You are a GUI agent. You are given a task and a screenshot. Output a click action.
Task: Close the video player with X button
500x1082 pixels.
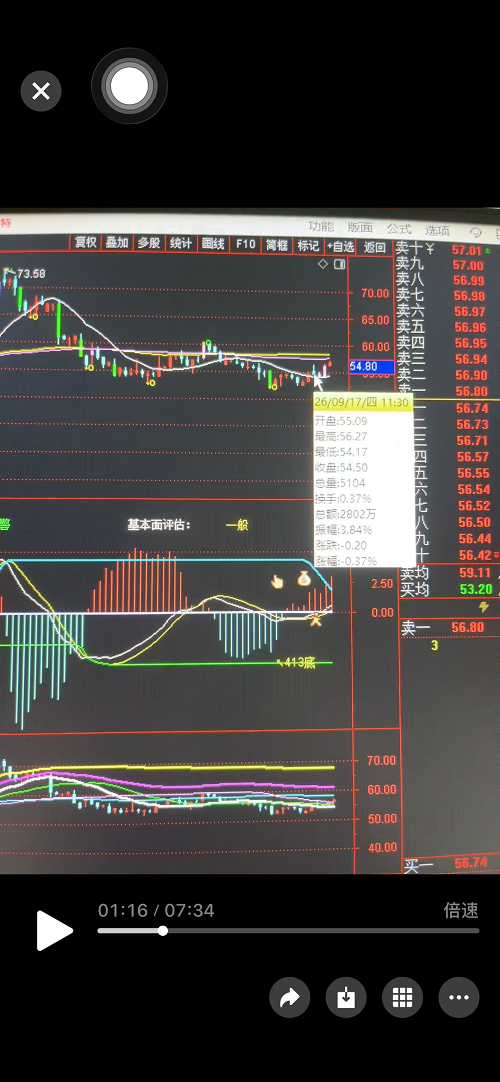[41, 91]
